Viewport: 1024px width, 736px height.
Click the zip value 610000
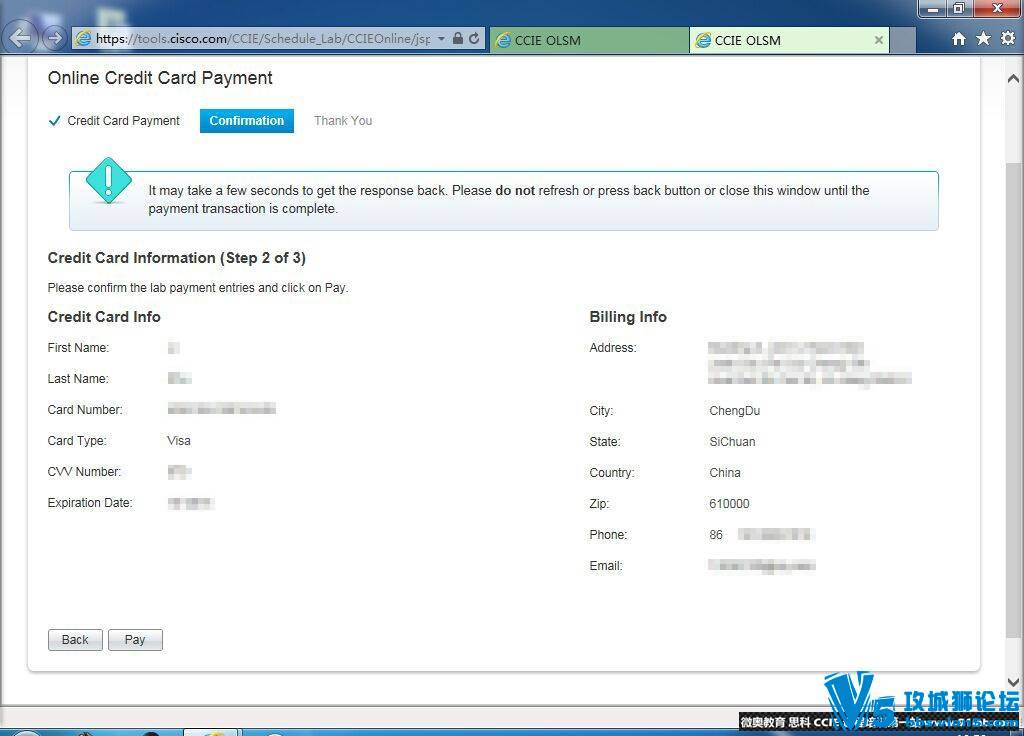pyautogui.click(x=729, y=504)
